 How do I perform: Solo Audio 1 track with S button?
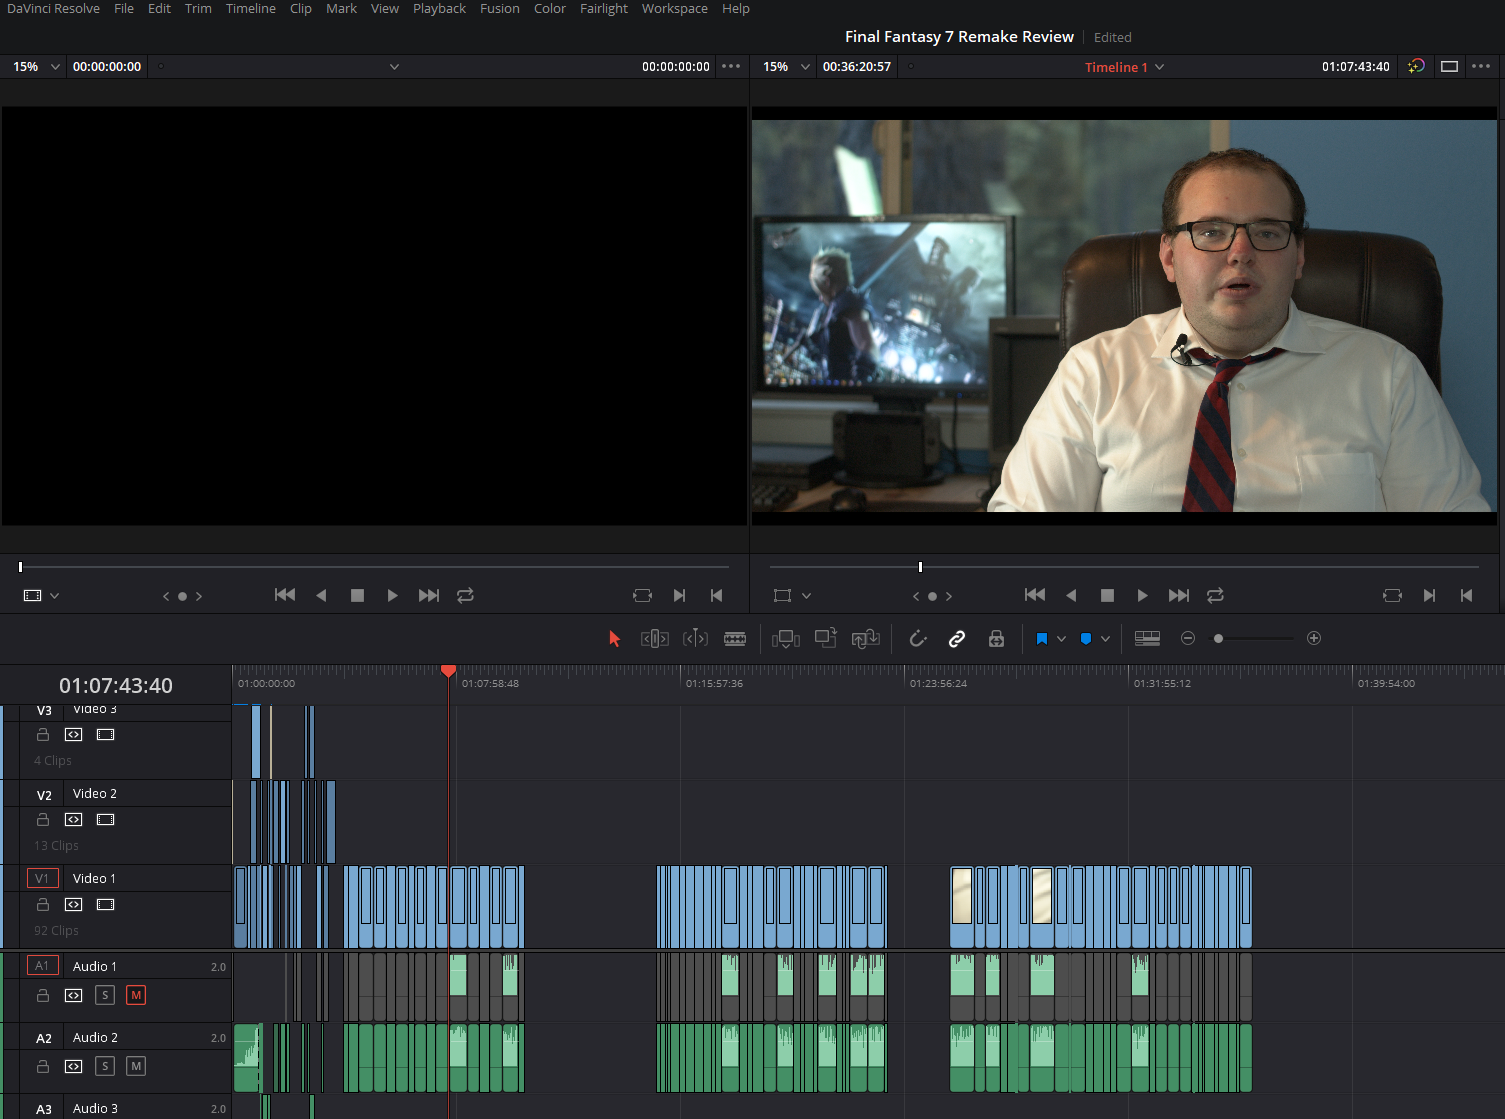pyautogui.click(x=105, y=995)
